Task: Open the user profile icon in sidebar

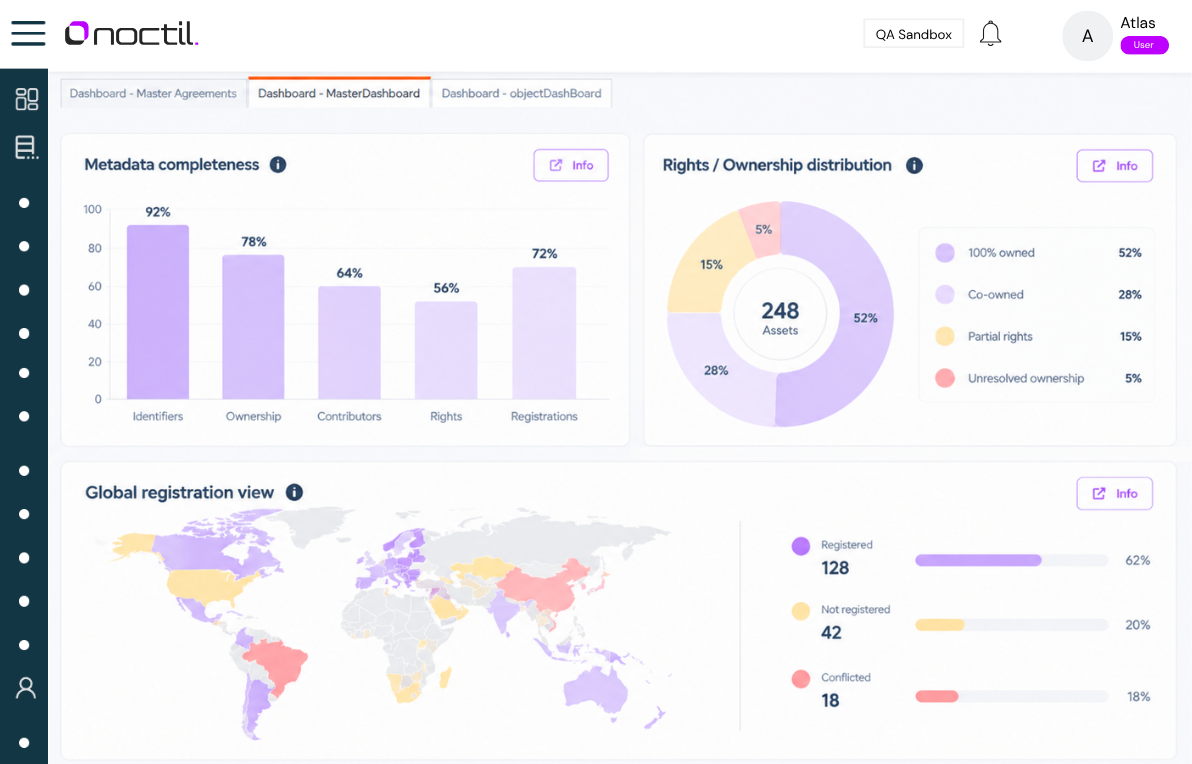Action: tap(26, 688)
